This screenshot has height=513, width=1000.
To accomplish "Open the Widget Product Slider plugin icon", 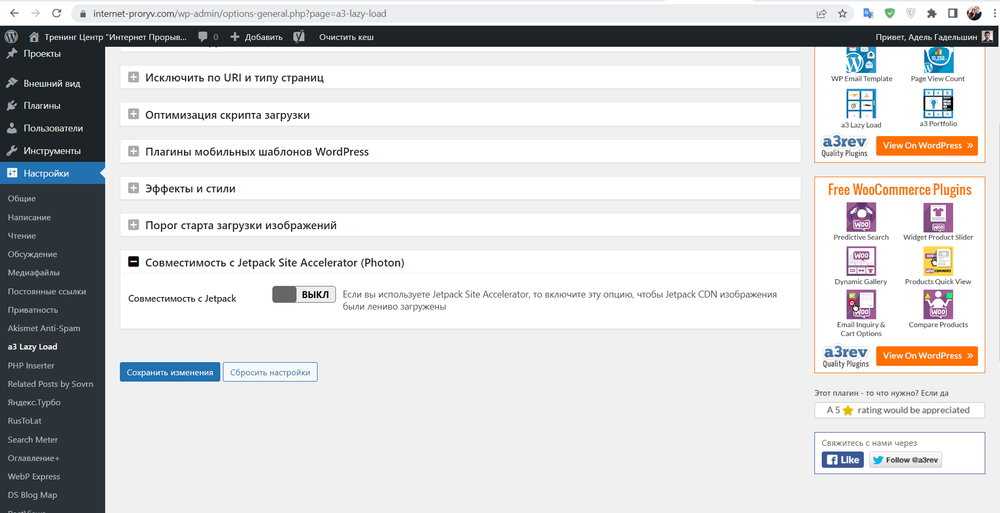I will point(937,217).
